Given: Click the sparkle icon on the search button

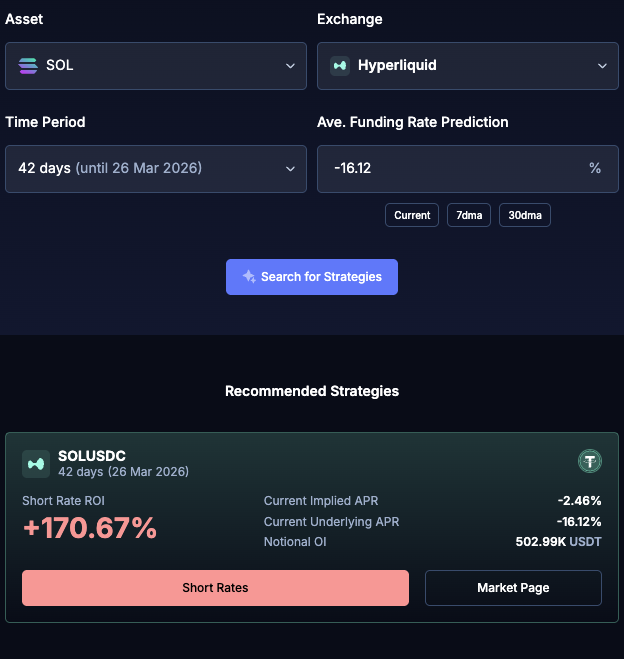Looking at the screenshot, I should (x=249, y=277).
